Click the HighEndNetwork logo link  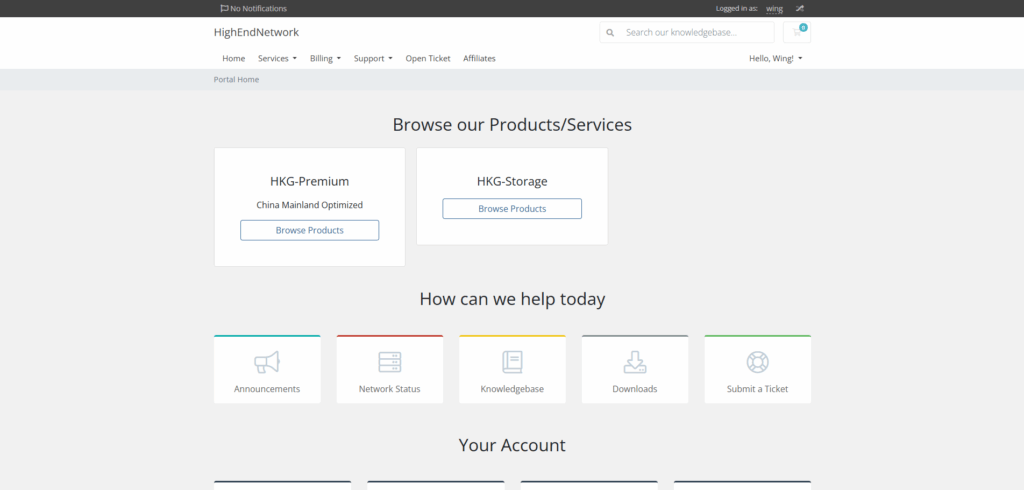[256, 32]
